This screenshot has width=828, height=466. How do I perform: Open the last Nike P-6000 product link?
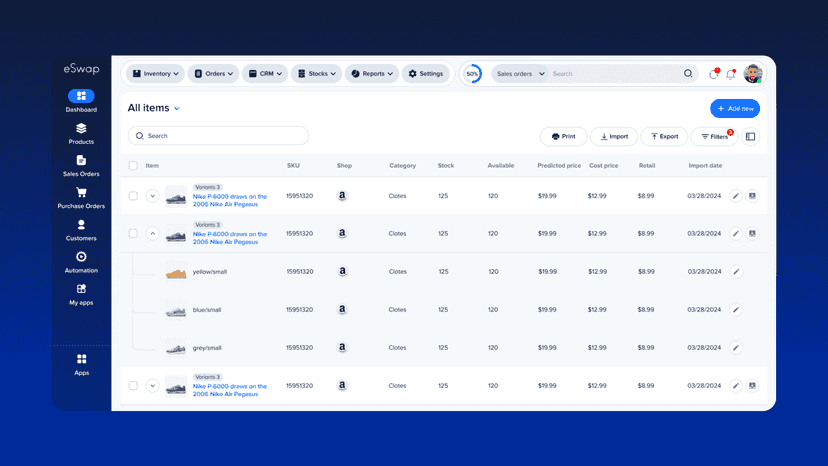coord(230,390)
